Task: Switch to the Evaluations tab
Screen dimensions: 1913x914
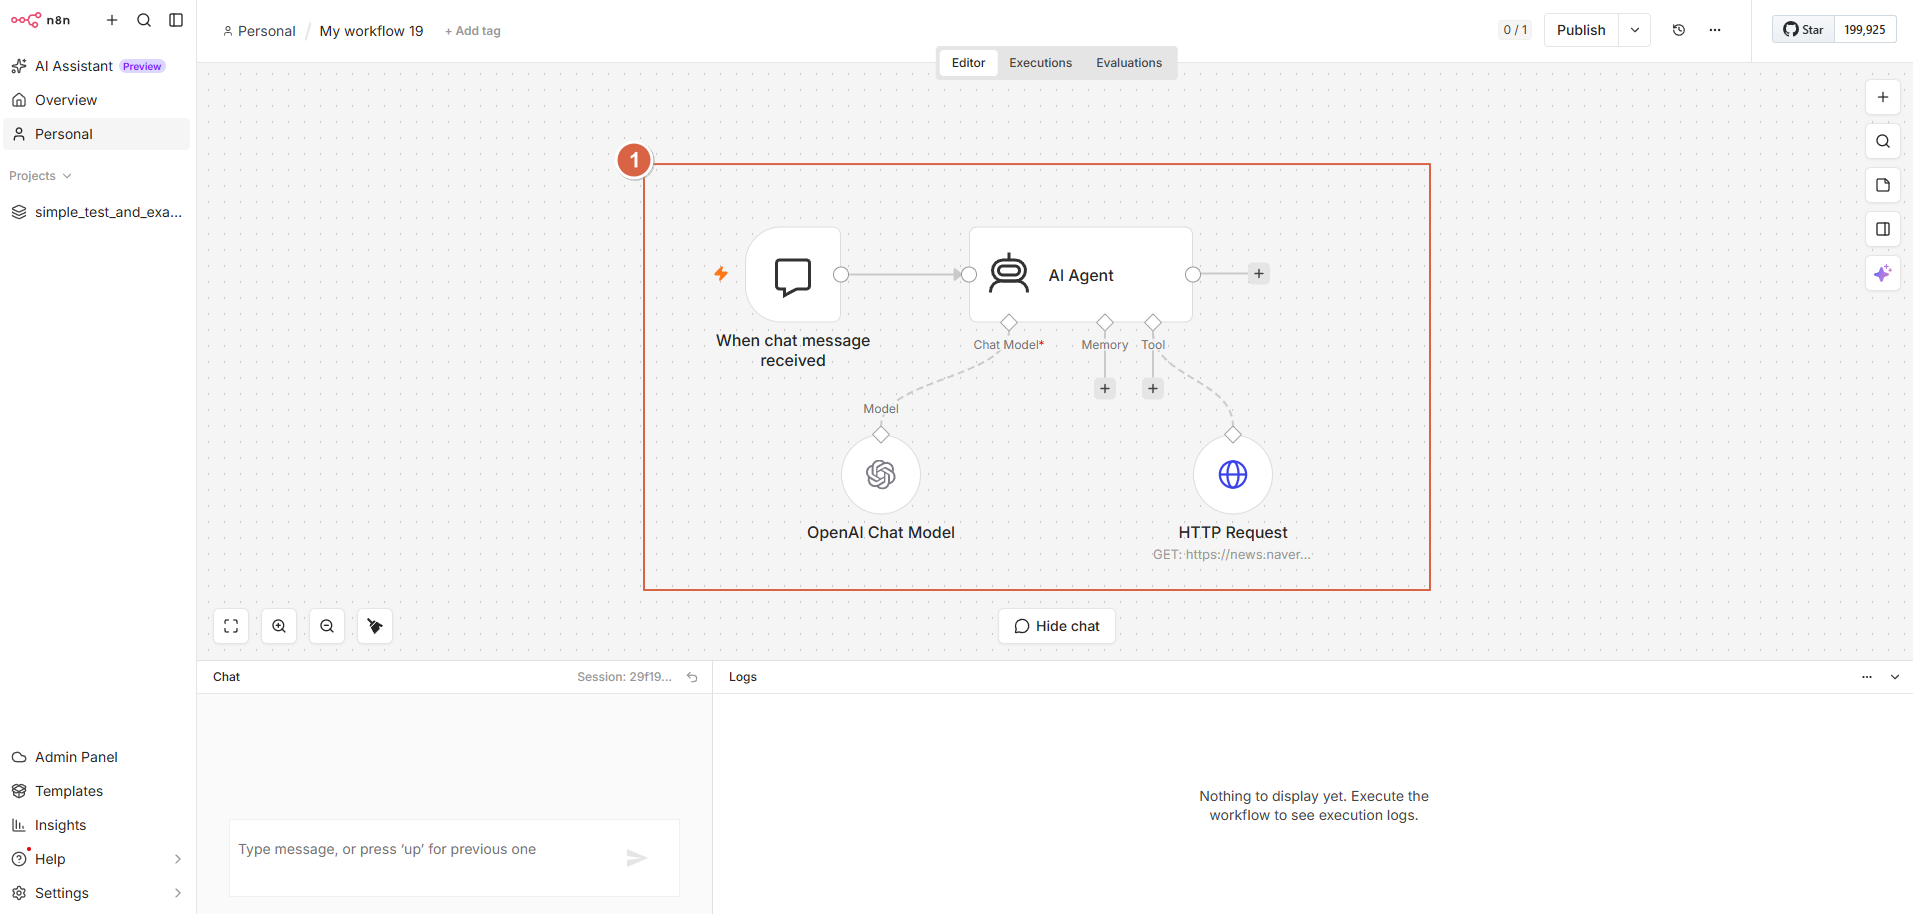Action: pos(1129,63)
